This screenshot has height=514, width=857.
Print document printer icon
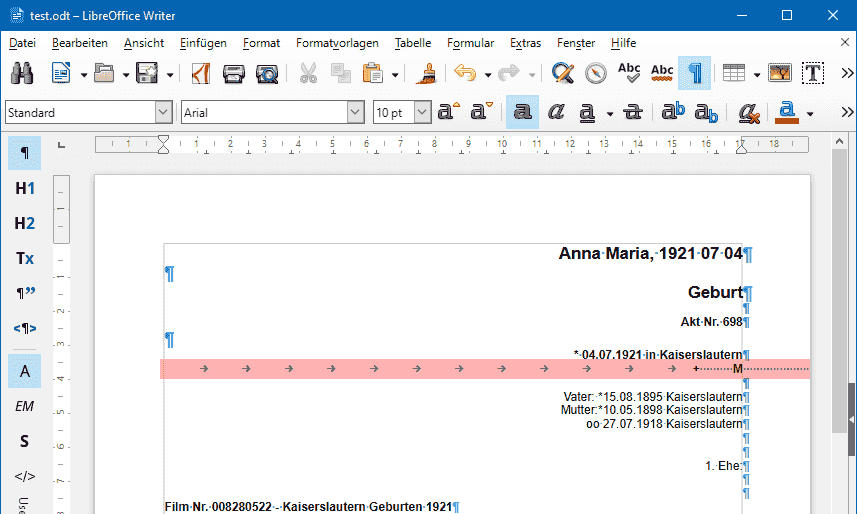(x=234, y=73)
